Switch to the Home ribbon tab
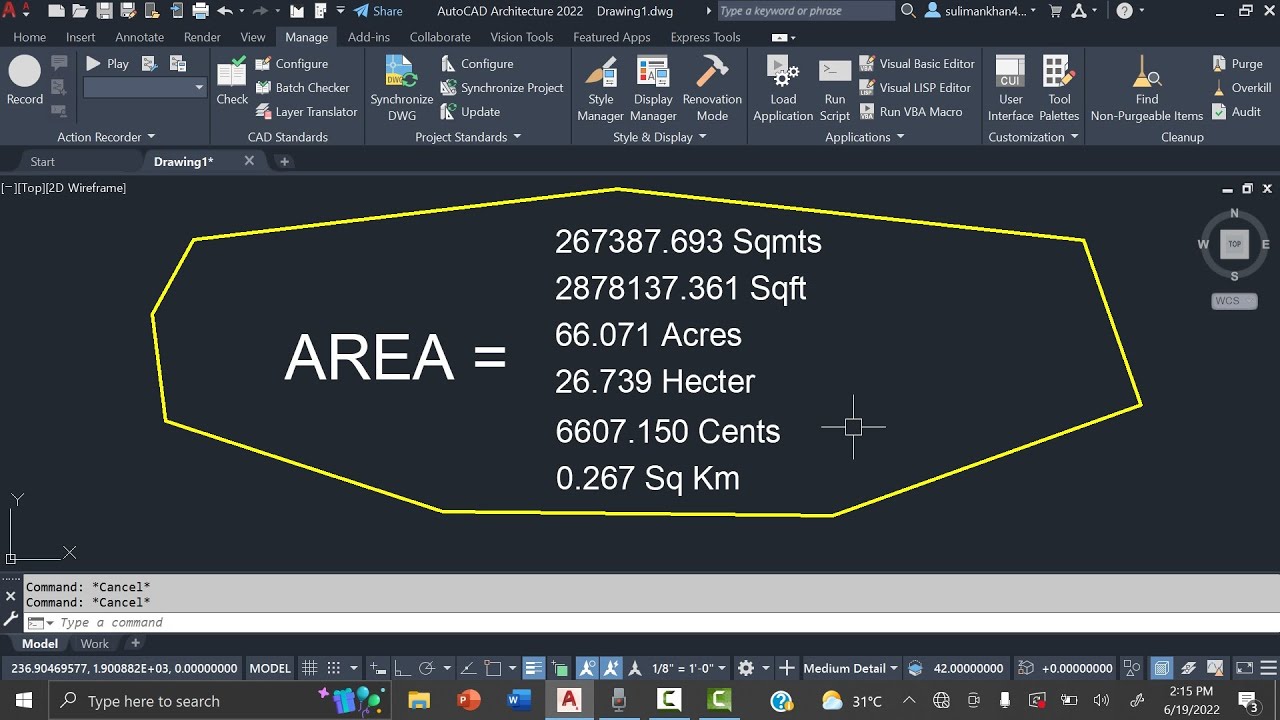This screenshot has height=720, width=1280. coord(29,37)
